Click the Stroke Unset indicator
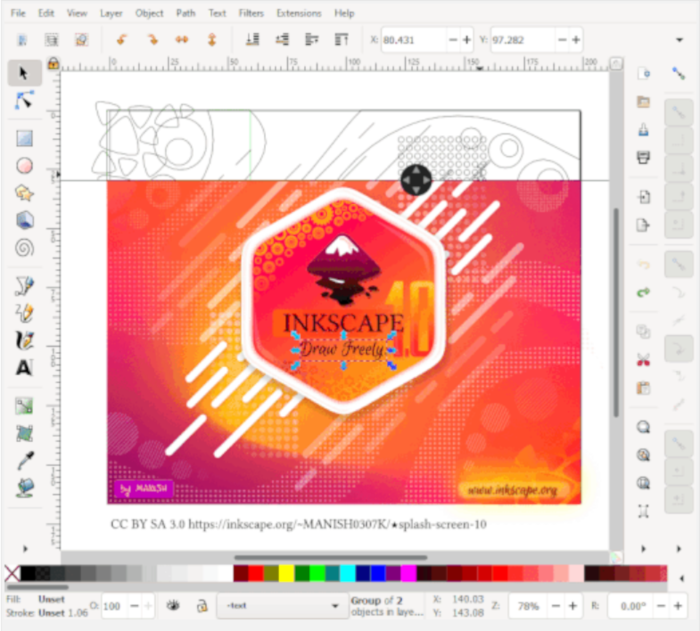The image size is (700, 631). point(51,613)
